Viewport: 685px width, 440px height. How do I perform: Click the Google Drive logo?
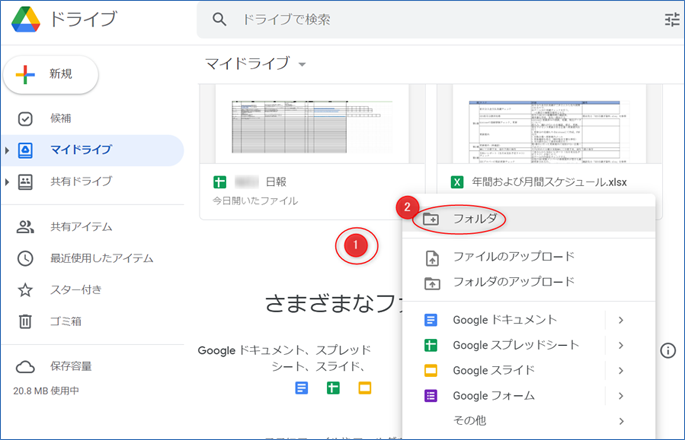26,20
